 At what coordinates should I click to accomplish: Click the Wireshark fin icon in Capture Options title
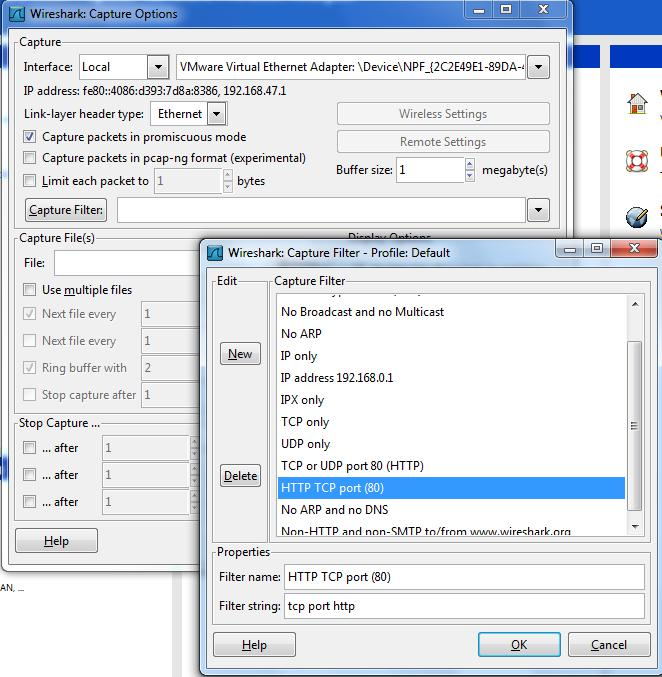coord(17,14)
